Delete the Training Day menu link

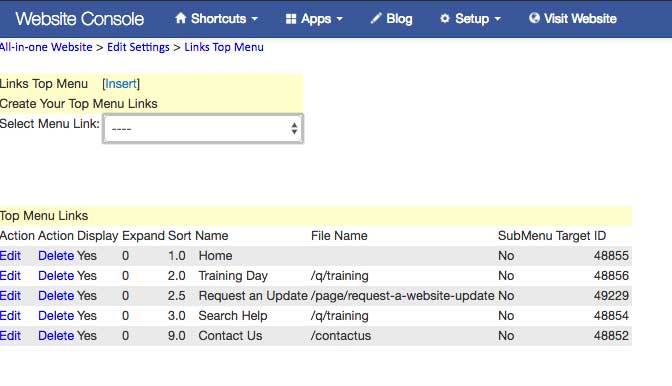coord(56,276)
